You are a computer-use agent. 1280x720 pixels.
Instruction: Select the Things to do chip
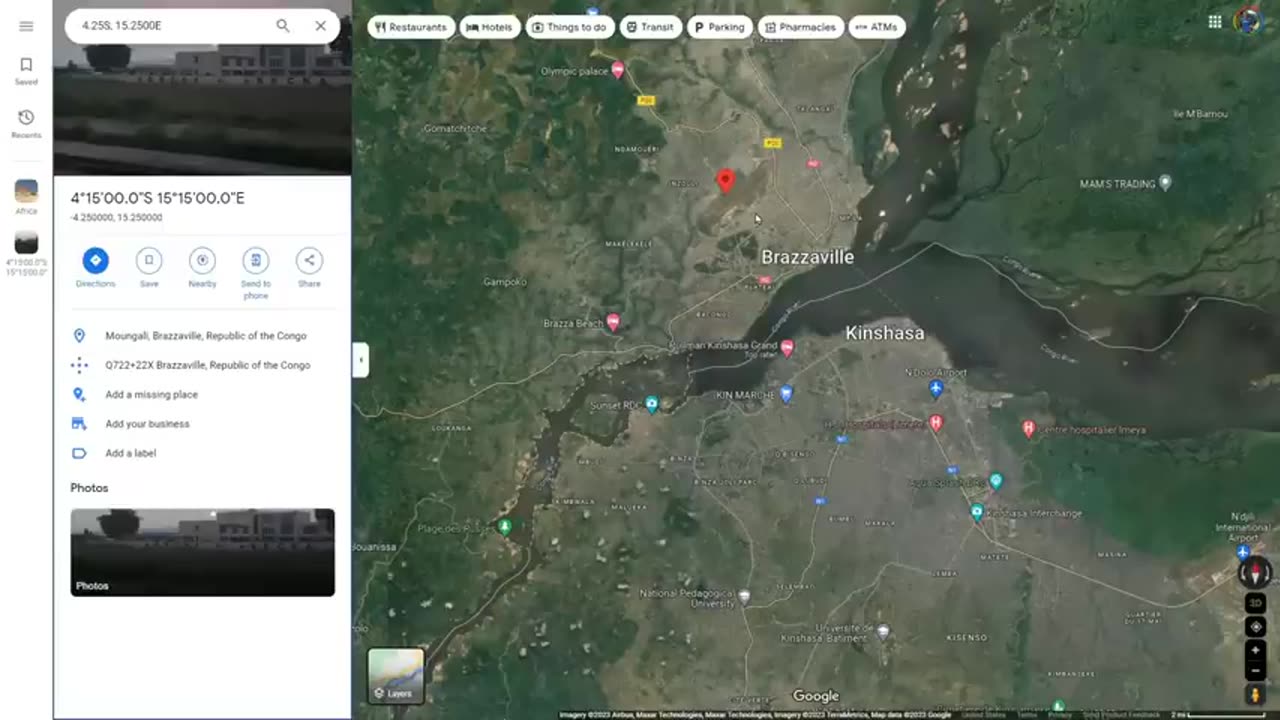(x=570, y=27)
